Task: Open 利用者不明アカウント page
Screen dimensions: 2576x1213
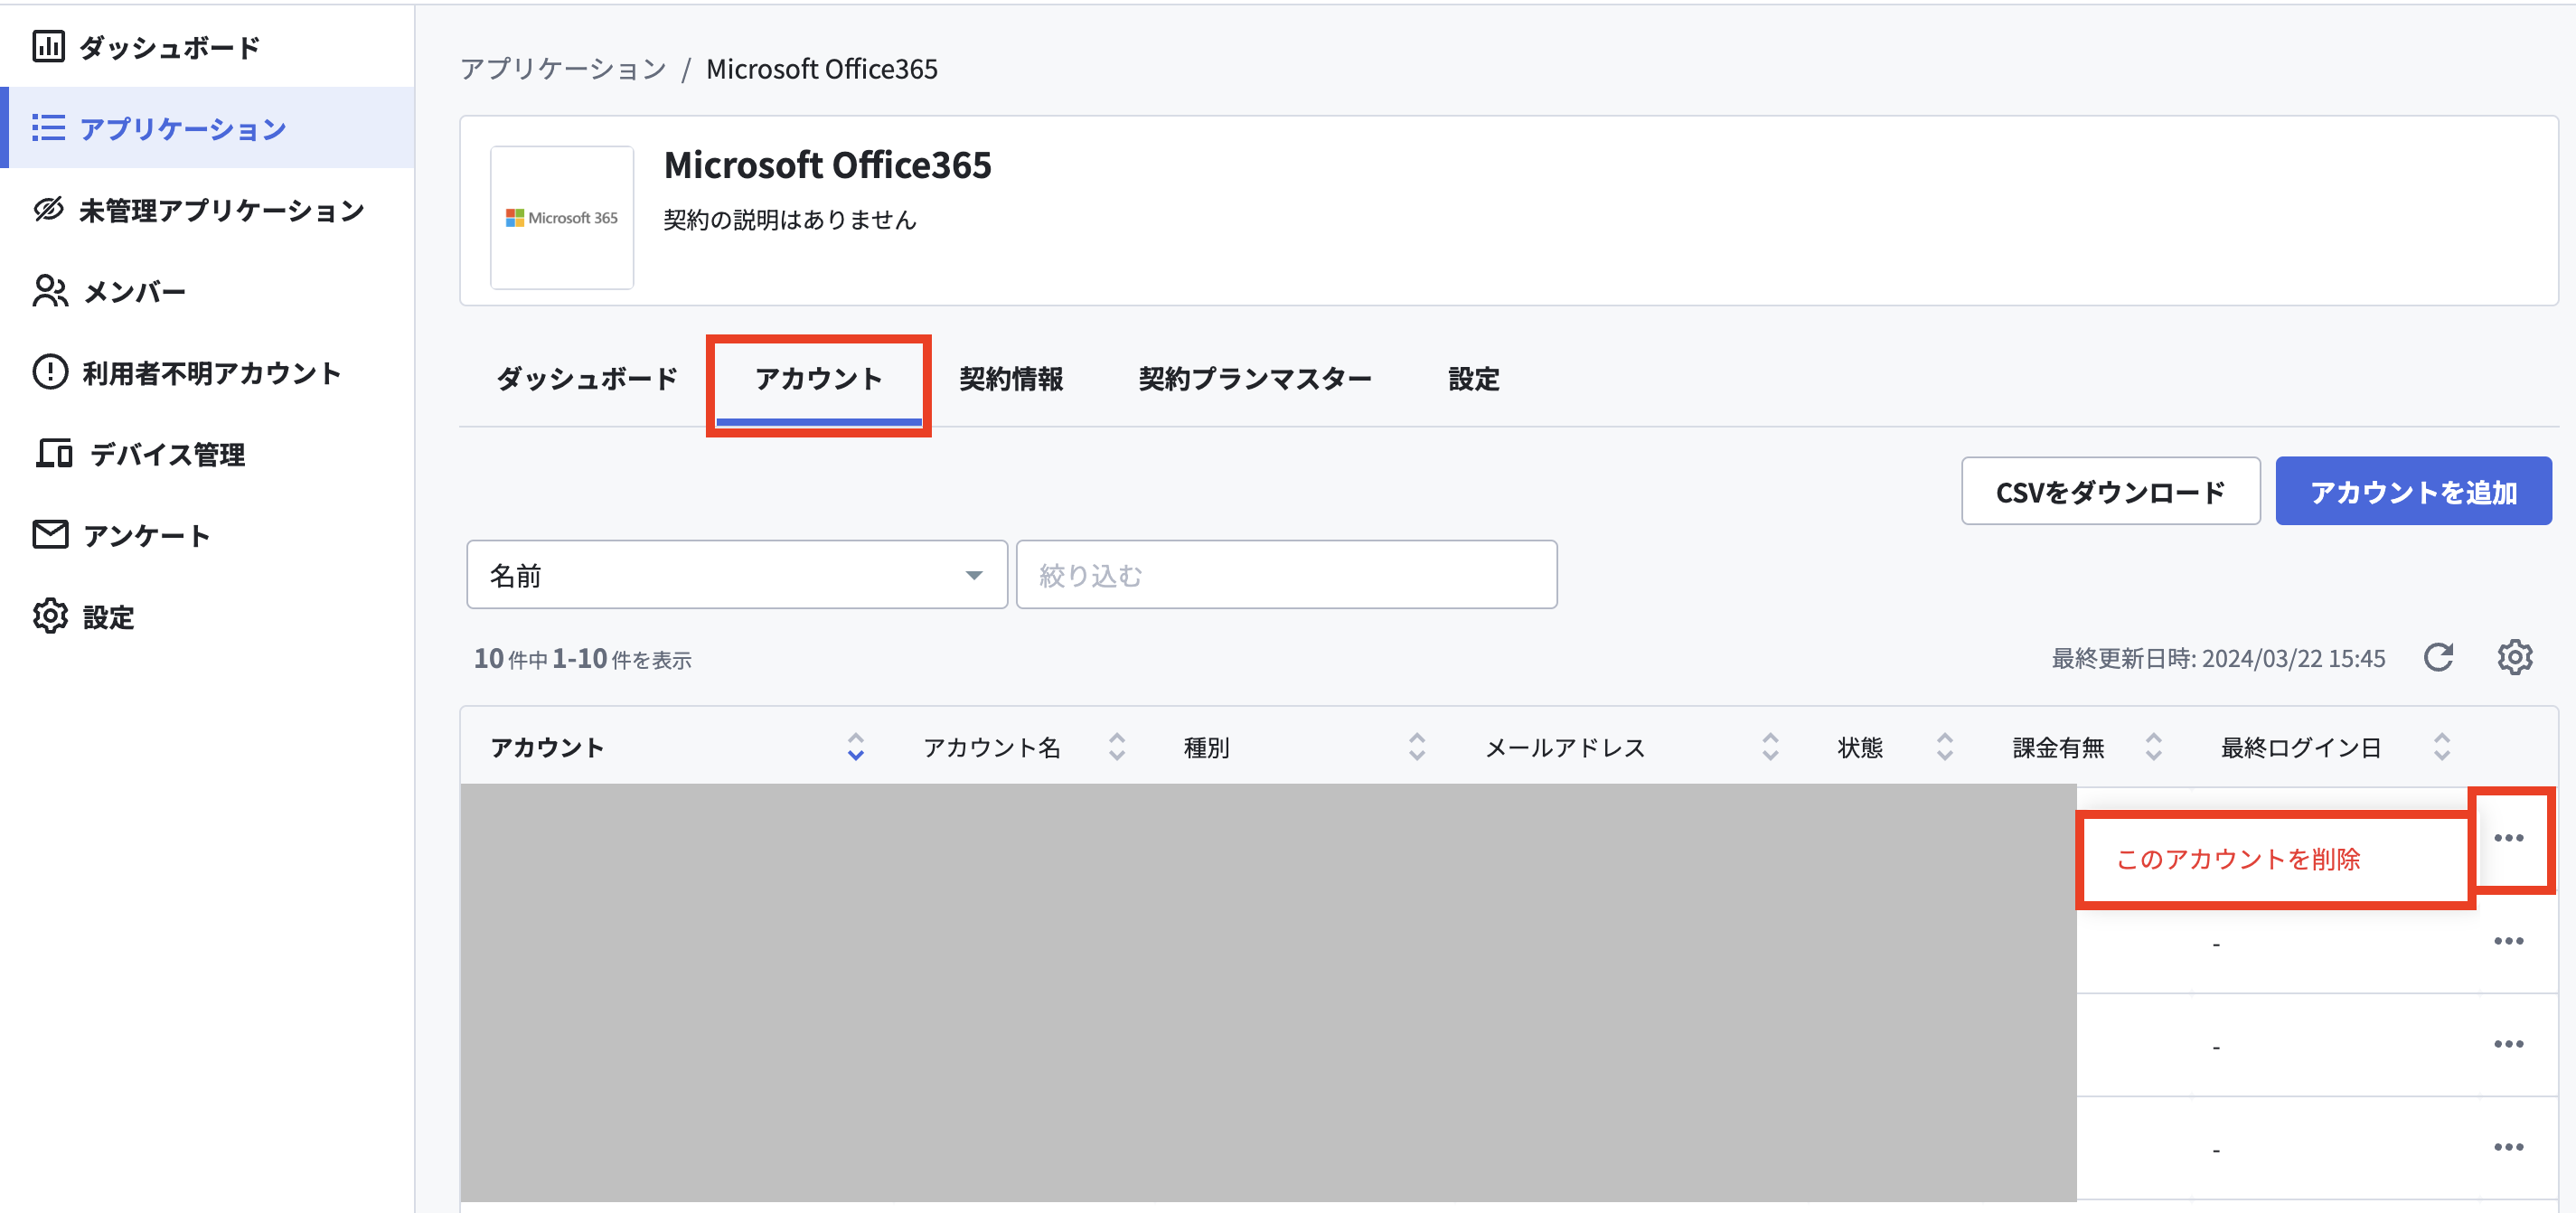Action: click(207, 373)
